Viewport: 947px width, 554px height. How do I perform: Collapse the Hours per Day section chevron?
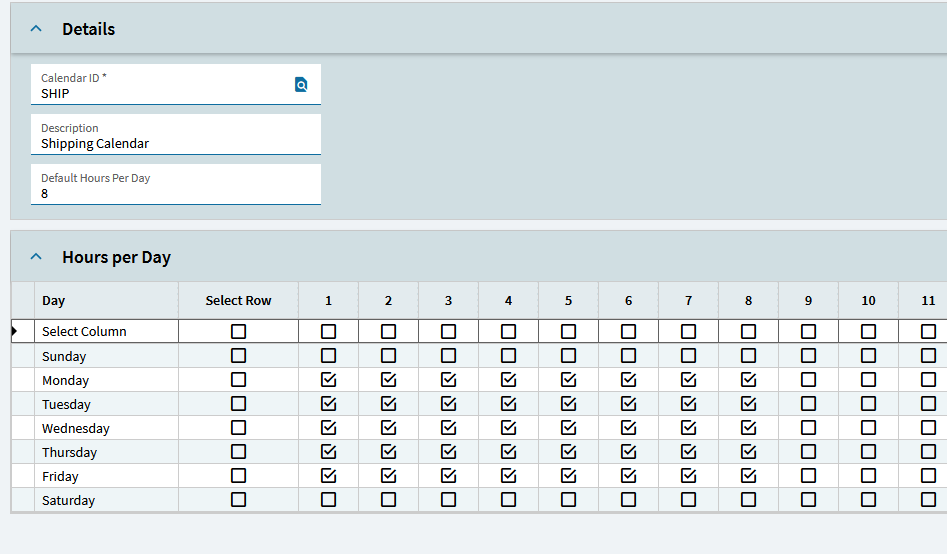37,257
